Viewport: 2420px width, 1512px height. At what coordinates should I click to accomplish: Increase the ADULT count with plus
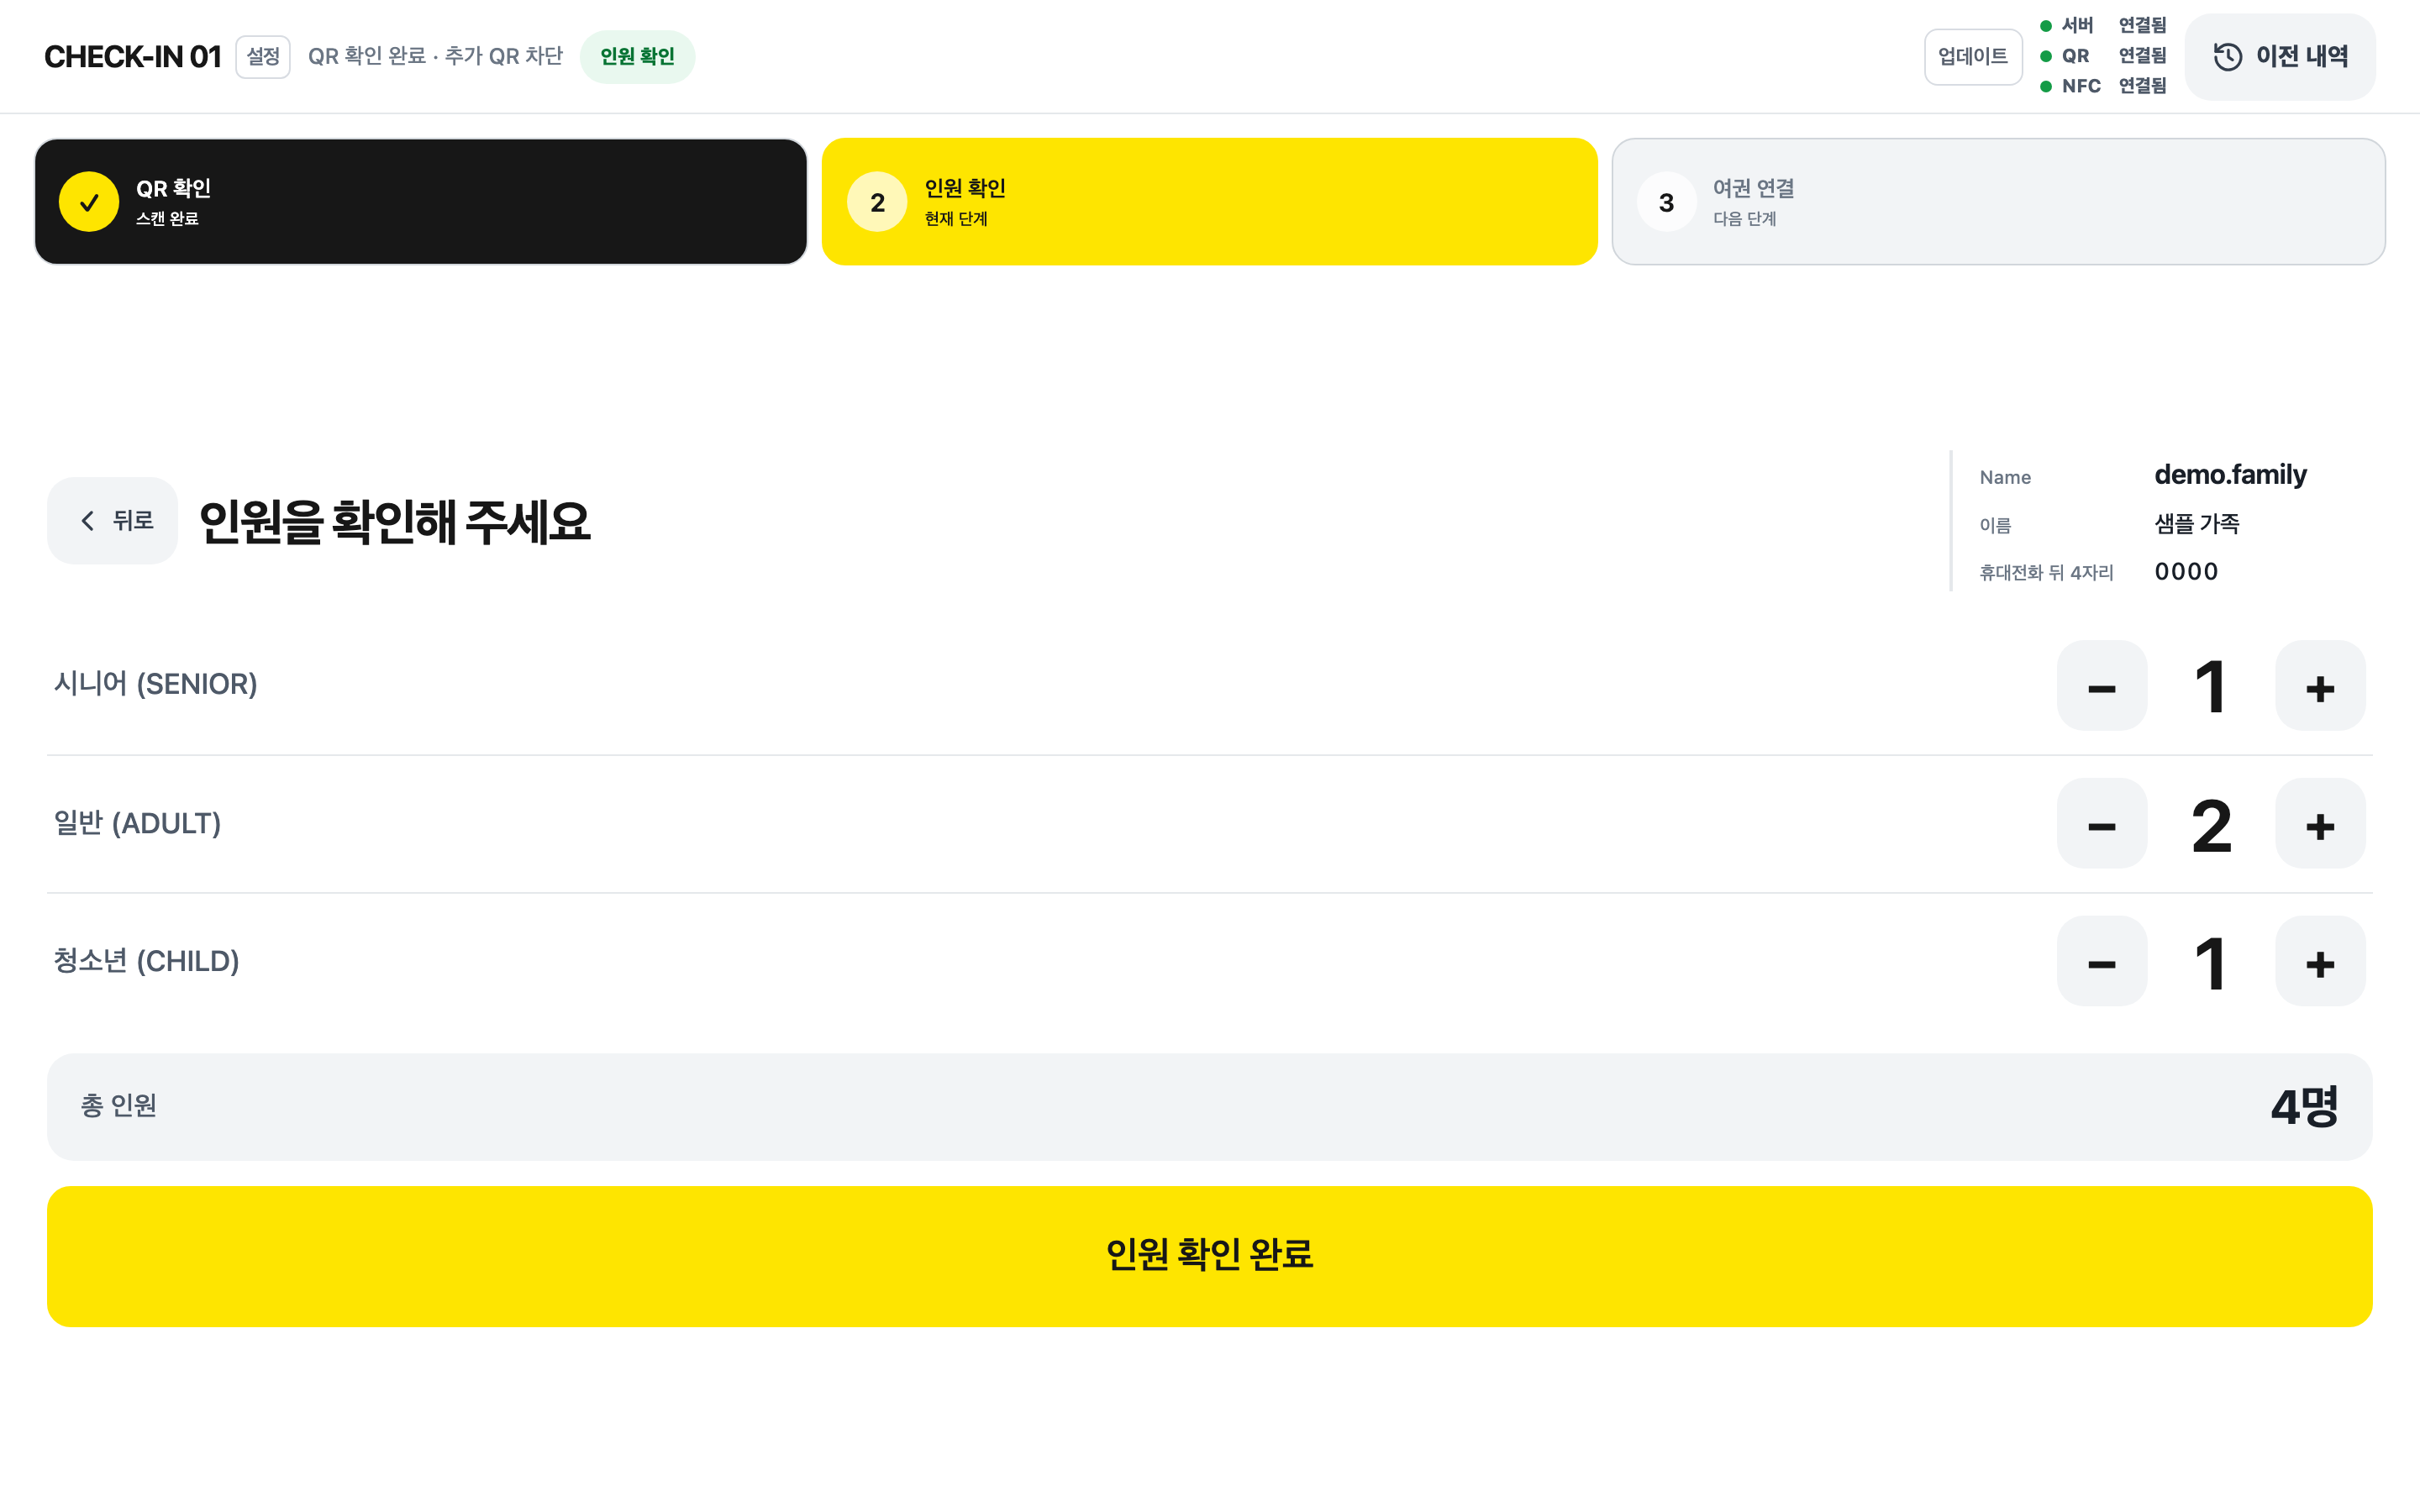point(2320,824)
